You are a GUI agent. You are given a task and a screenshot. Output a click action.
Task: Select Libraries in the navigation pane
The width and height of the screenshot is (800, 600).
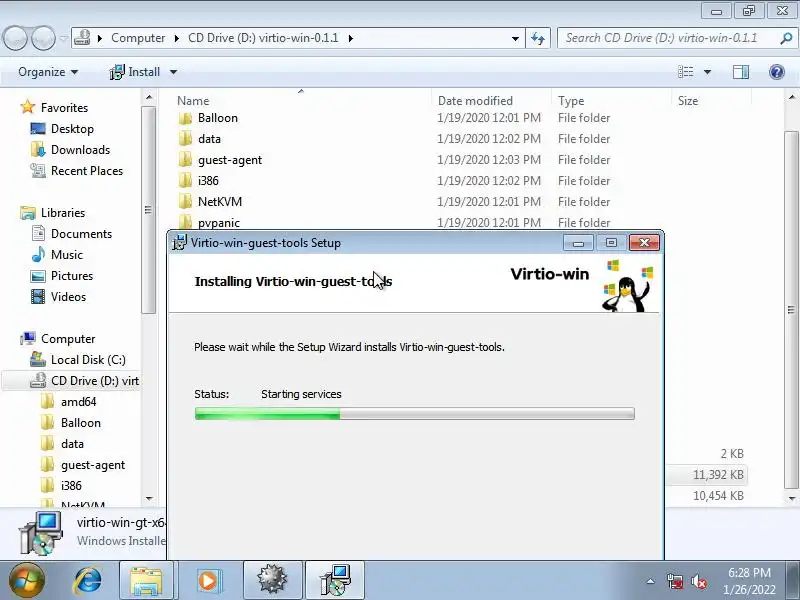[x=63, y=213]
